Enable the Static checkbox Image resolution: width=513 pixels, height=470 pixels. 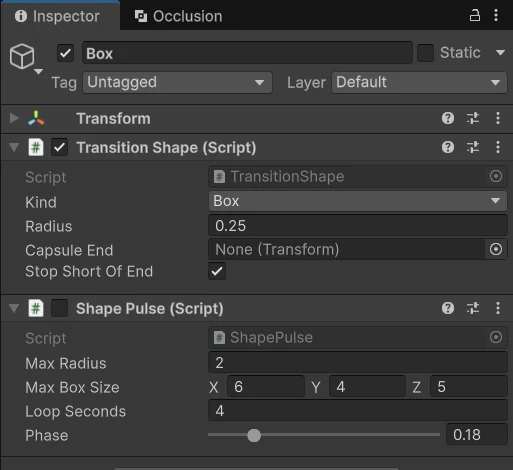click(x=425, y=53)
